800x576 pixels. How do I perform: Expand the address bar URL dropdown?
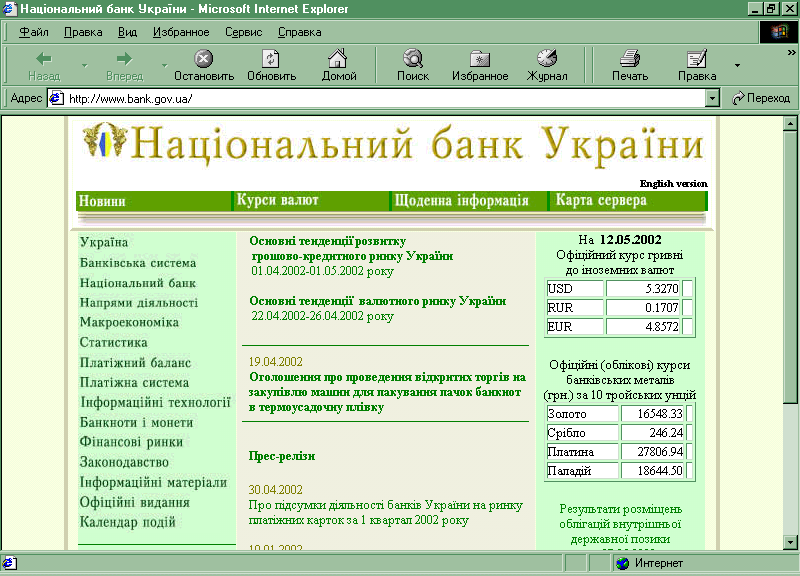tap(712, 98)
